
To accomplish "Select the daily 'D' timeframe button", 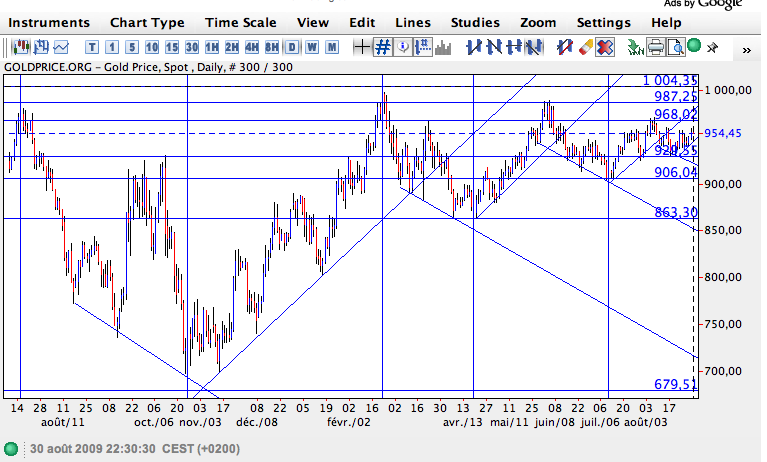I will [x=292, y=46].
